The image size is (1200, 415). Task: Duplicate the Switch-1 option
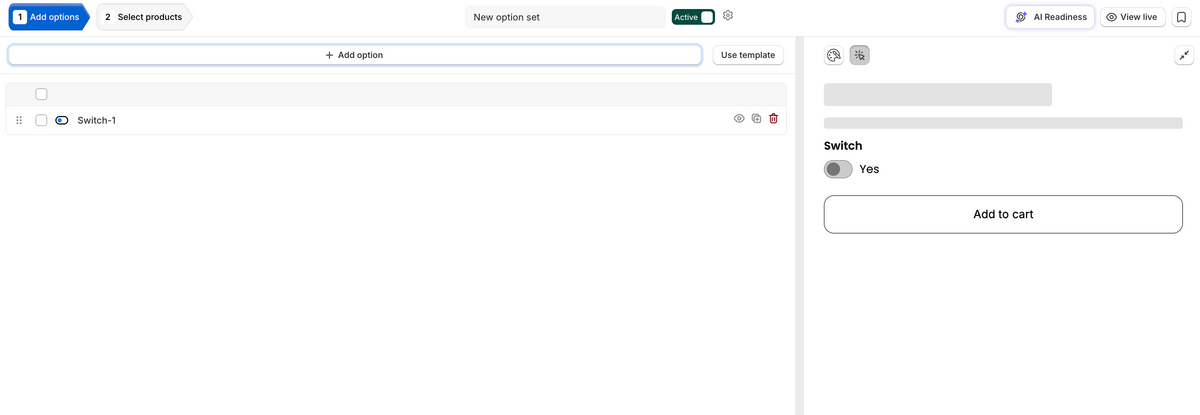[x=757, y=119]
